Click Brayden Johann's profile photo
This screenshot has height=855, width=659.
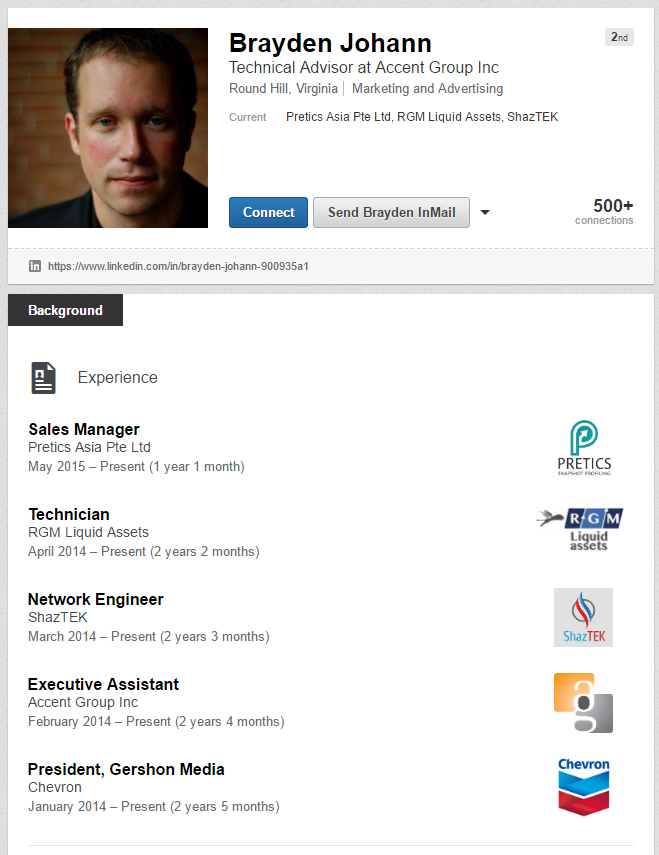point(108,128)
